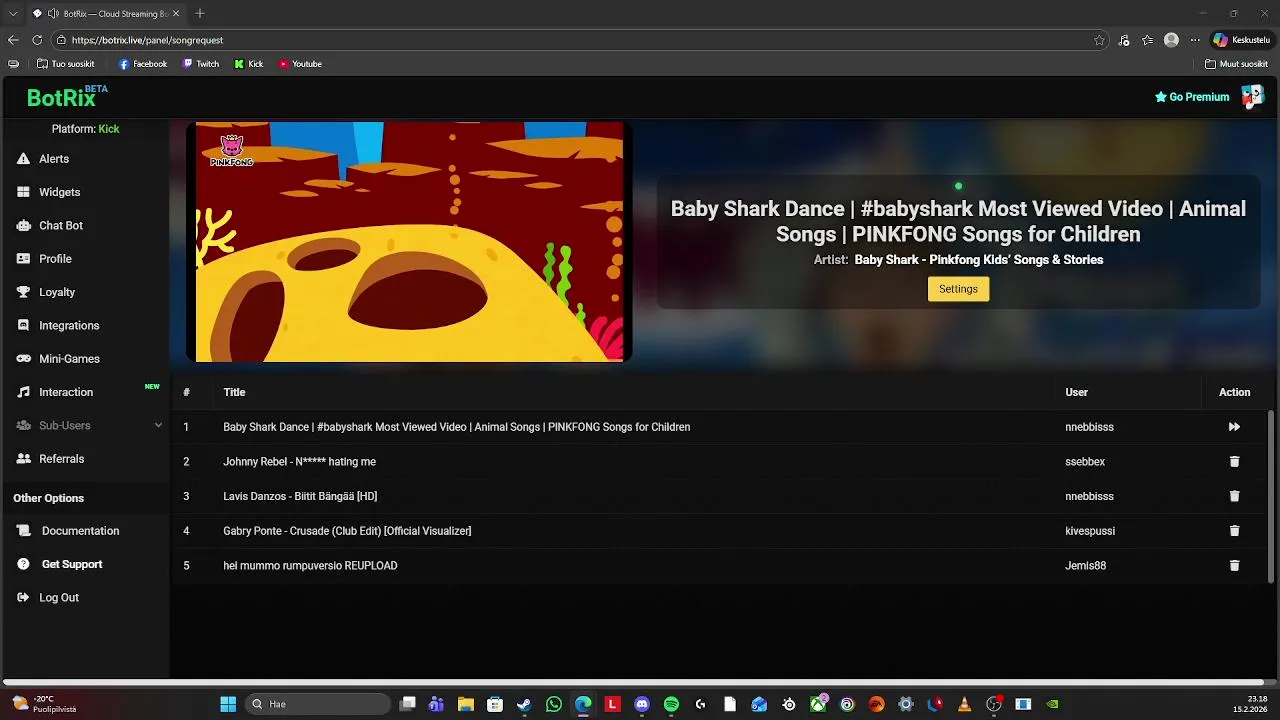Image resolution: width=1280 pixels, height=720 pixels.
Task: Open the Alerts section in sidebar
Action: [54, 159]
